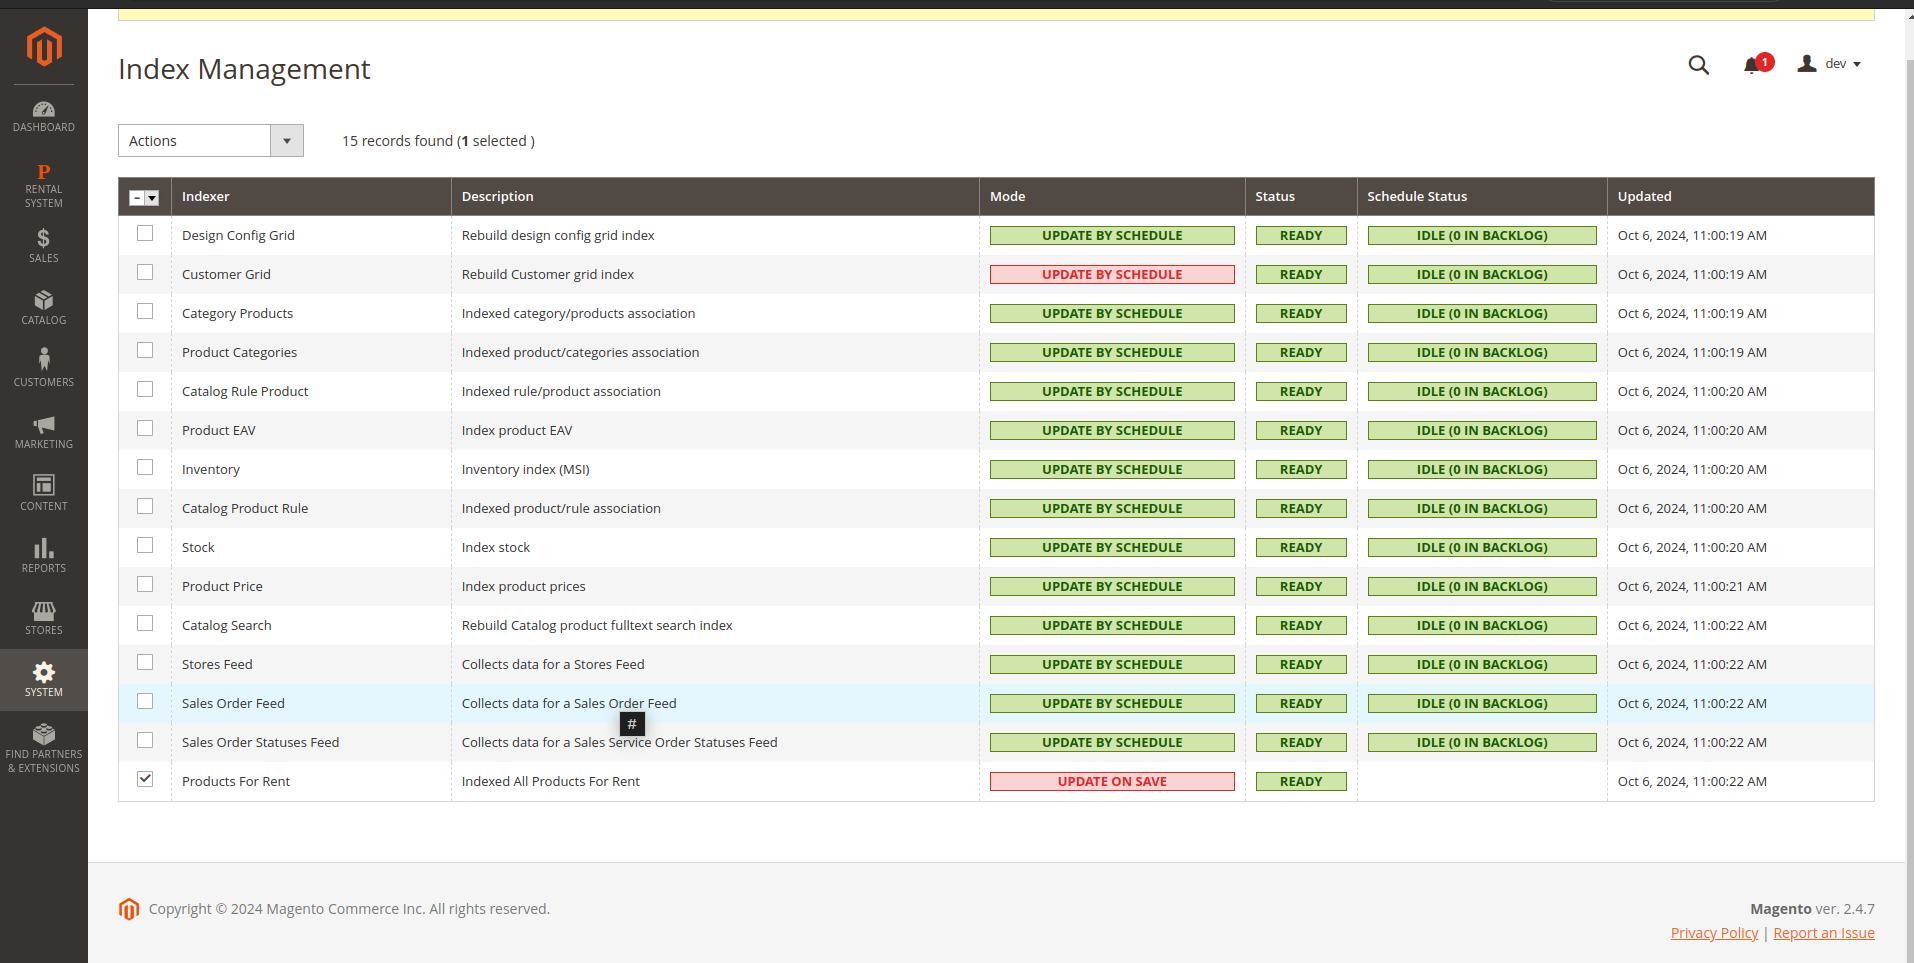Click the Status column header
The image size is (1914, 963).
click(1301, 197)
